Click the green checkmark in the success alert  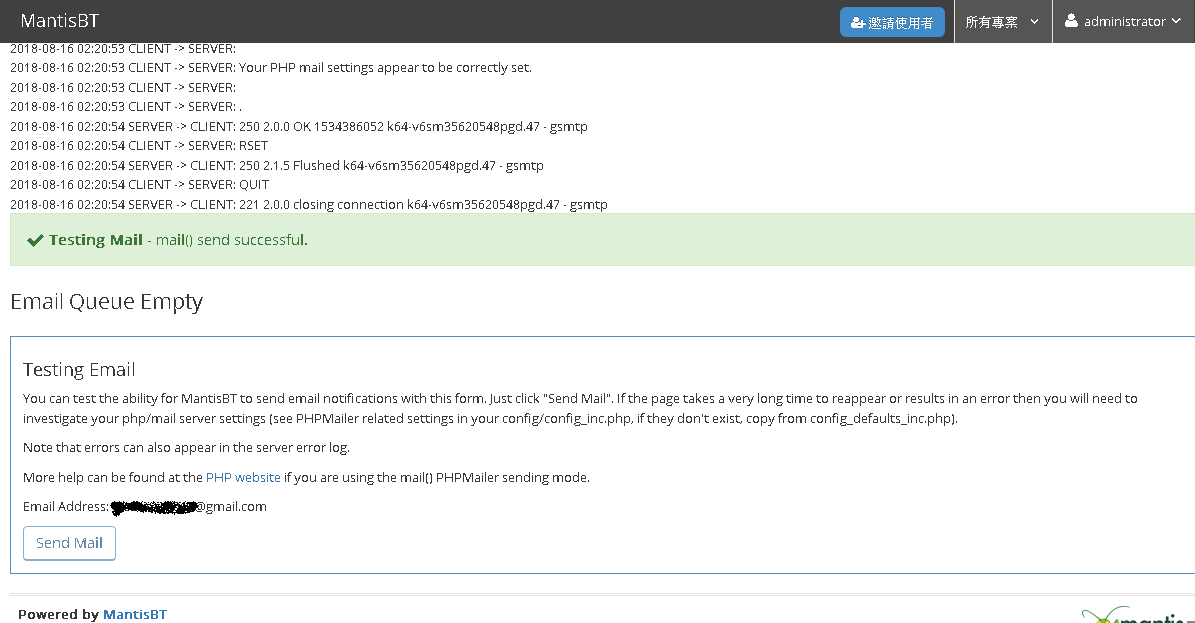click(x=35, y=240)
